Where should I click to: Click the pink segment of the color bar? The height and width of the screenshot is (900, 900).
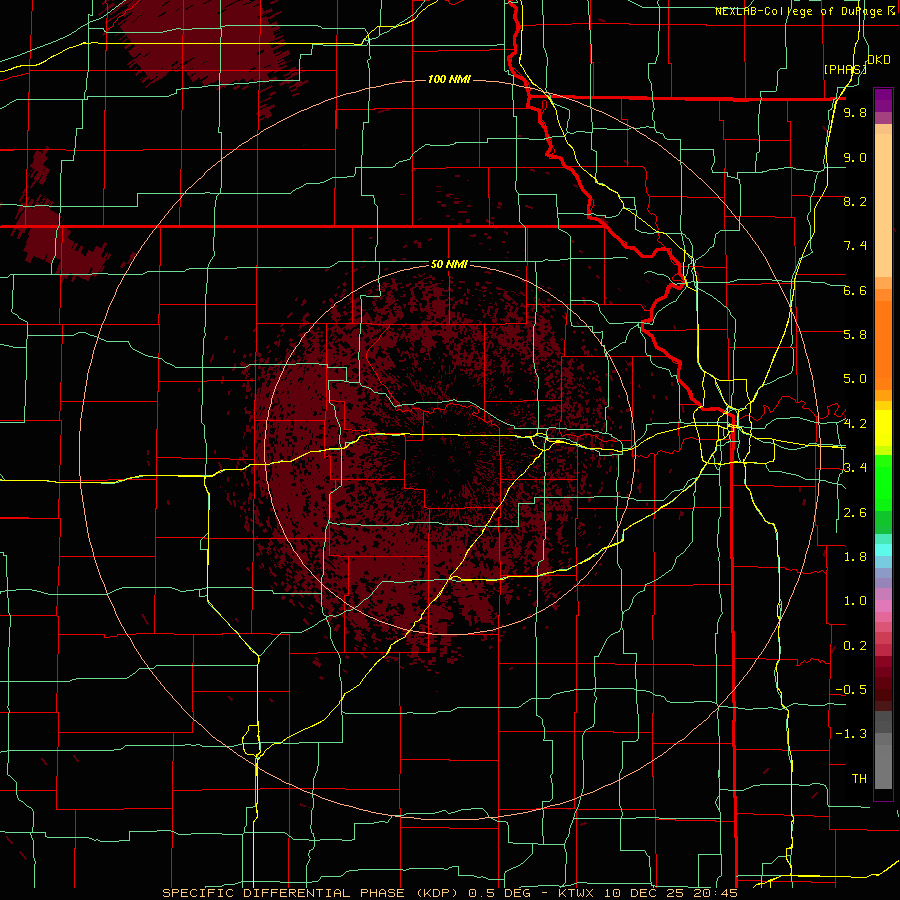(883, 606)
